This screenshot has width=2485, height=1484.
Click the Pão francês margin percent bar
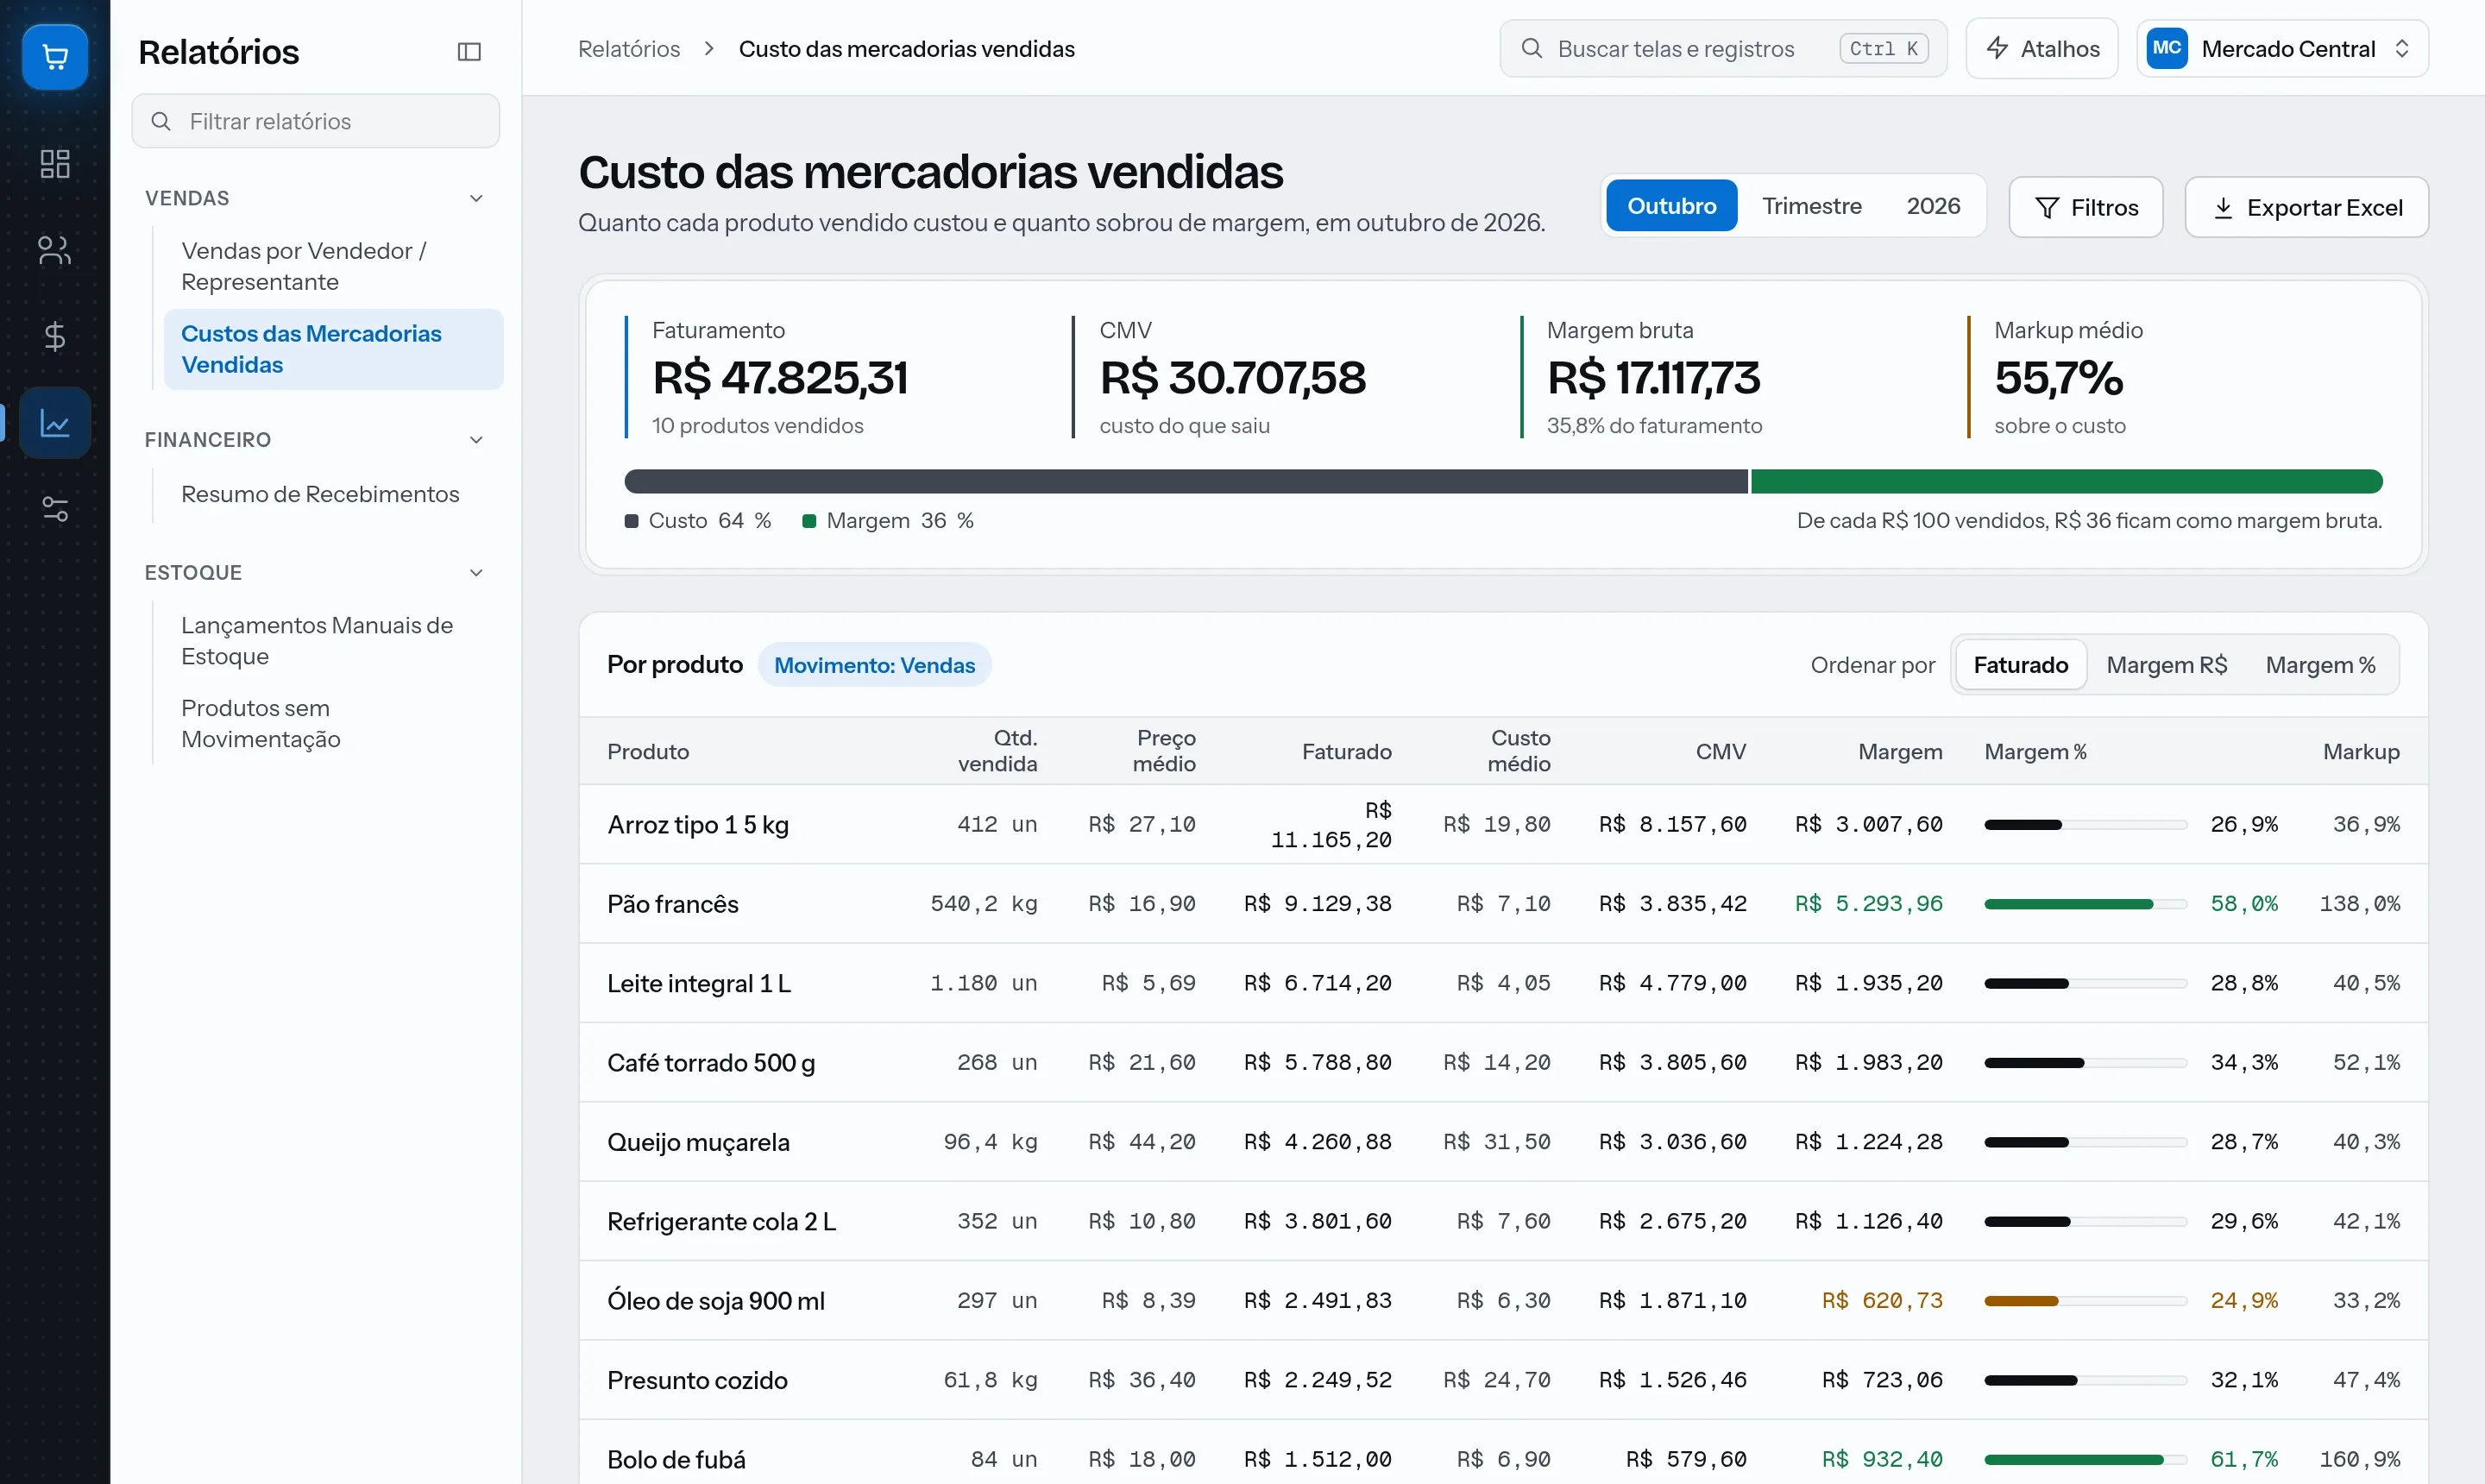coord(2085,904)
